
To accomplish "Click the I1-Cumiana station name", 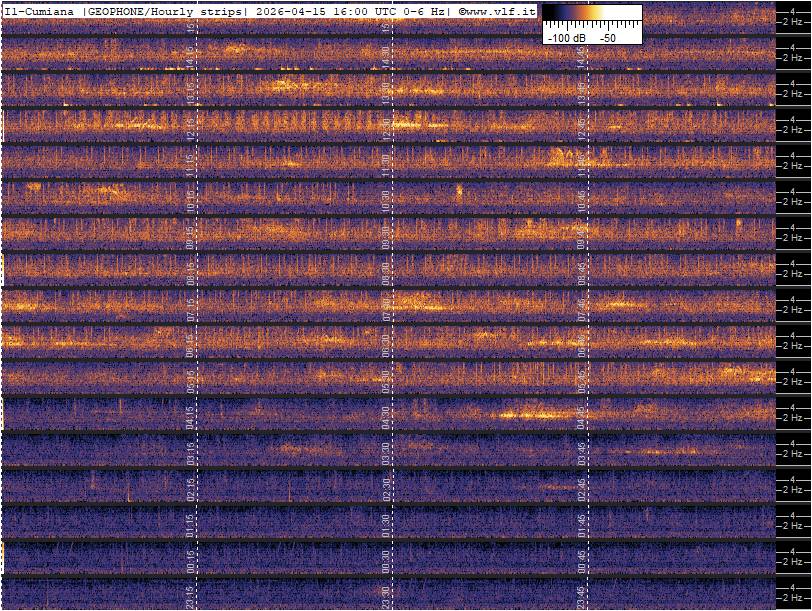I will click(41, 11).
